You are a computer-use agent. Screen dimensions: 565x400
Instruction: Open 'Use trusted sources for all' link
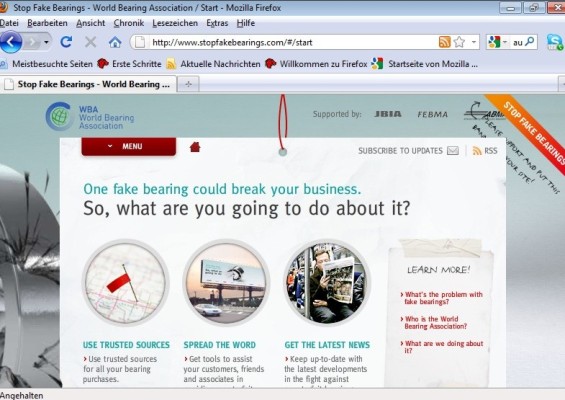[120, 369]
